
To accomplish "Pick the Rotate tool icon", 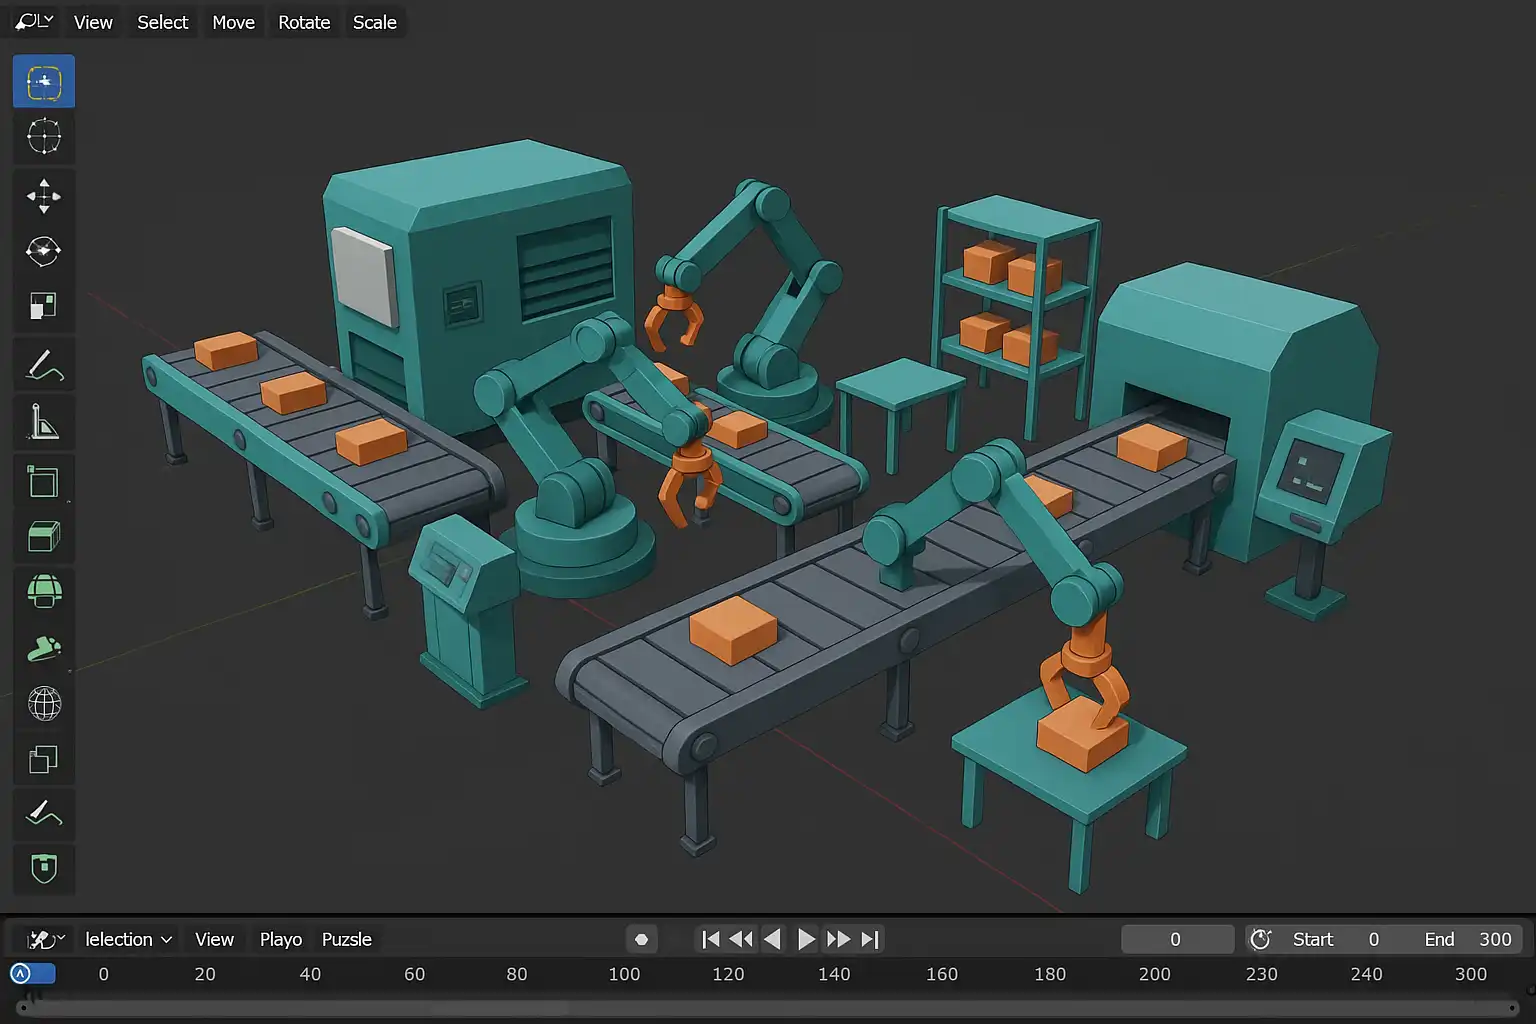I will pyautogui.click(x=44, y=251).
